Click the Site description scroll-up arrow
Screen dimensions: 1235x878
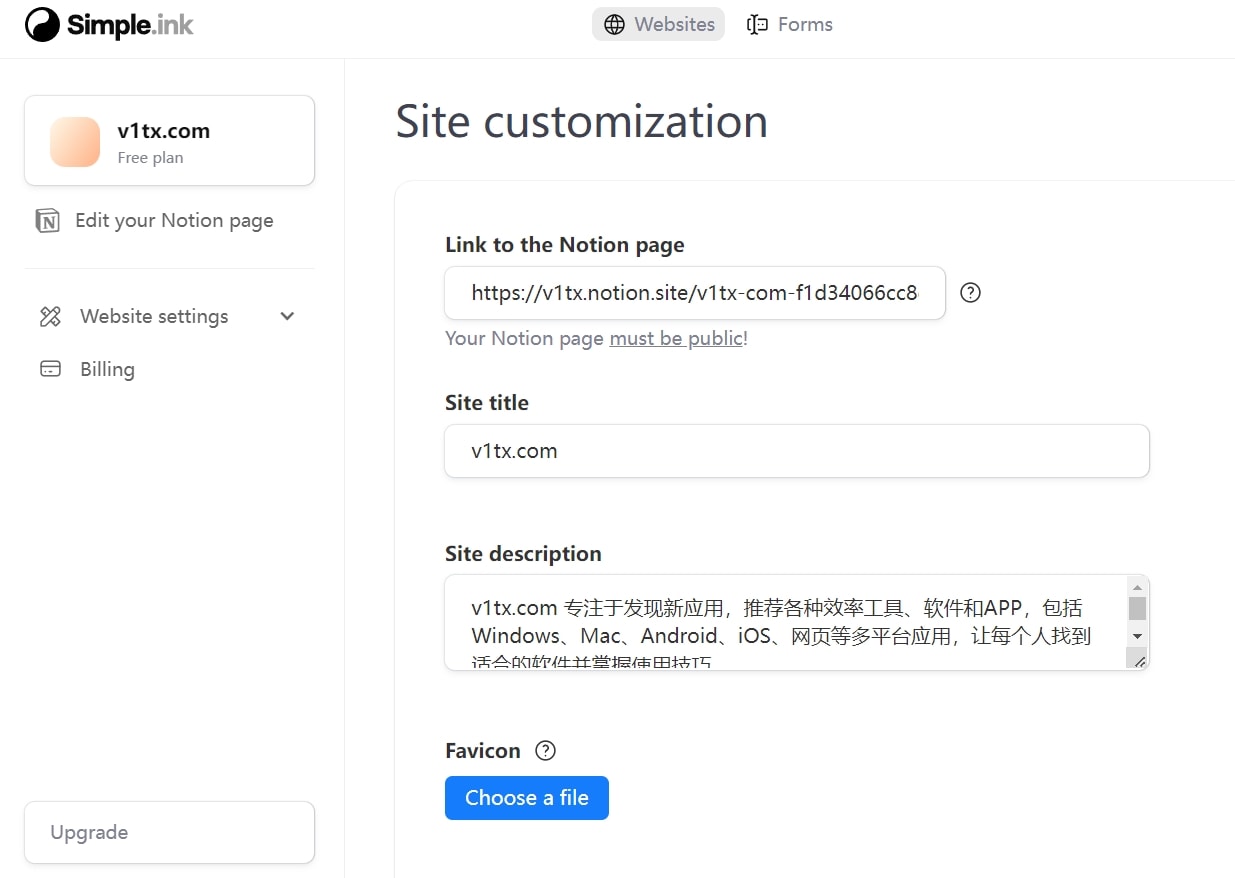(x=1137, y=586)
